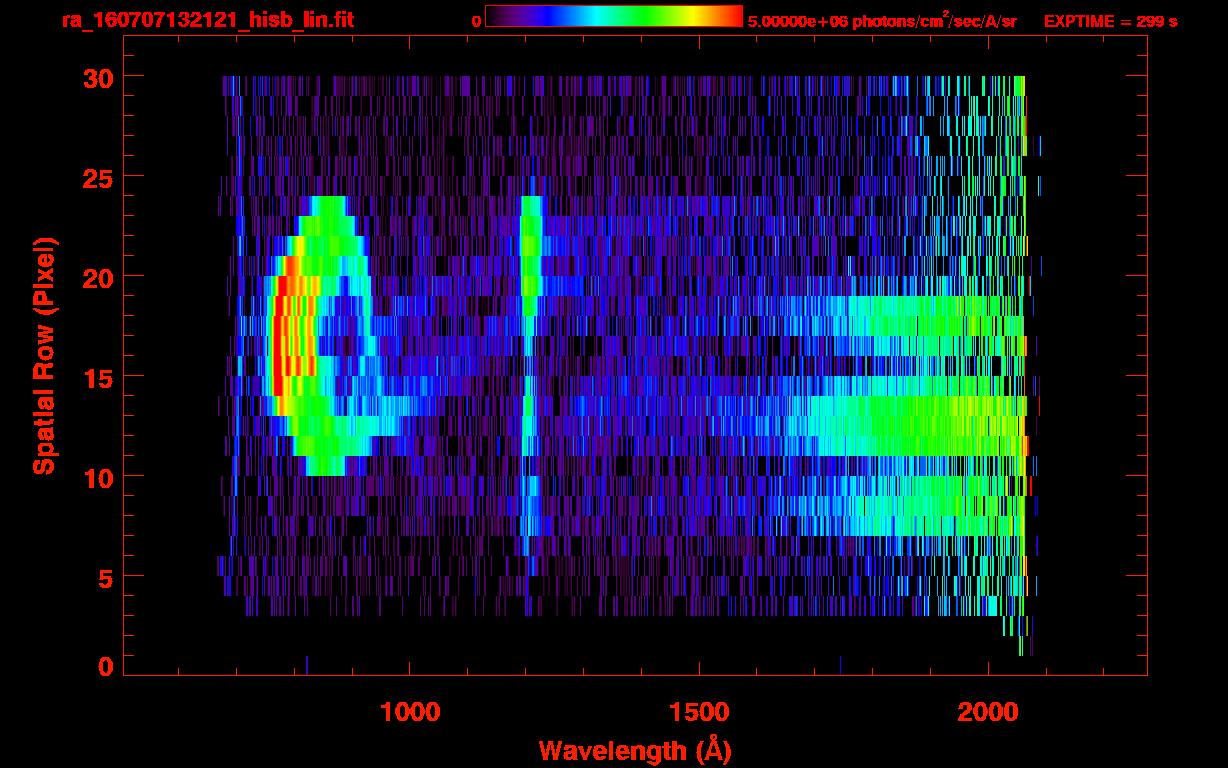Click the colorbar minimum value 0
The height and width of the screenshot is (768, 1228).
(476, 21)
